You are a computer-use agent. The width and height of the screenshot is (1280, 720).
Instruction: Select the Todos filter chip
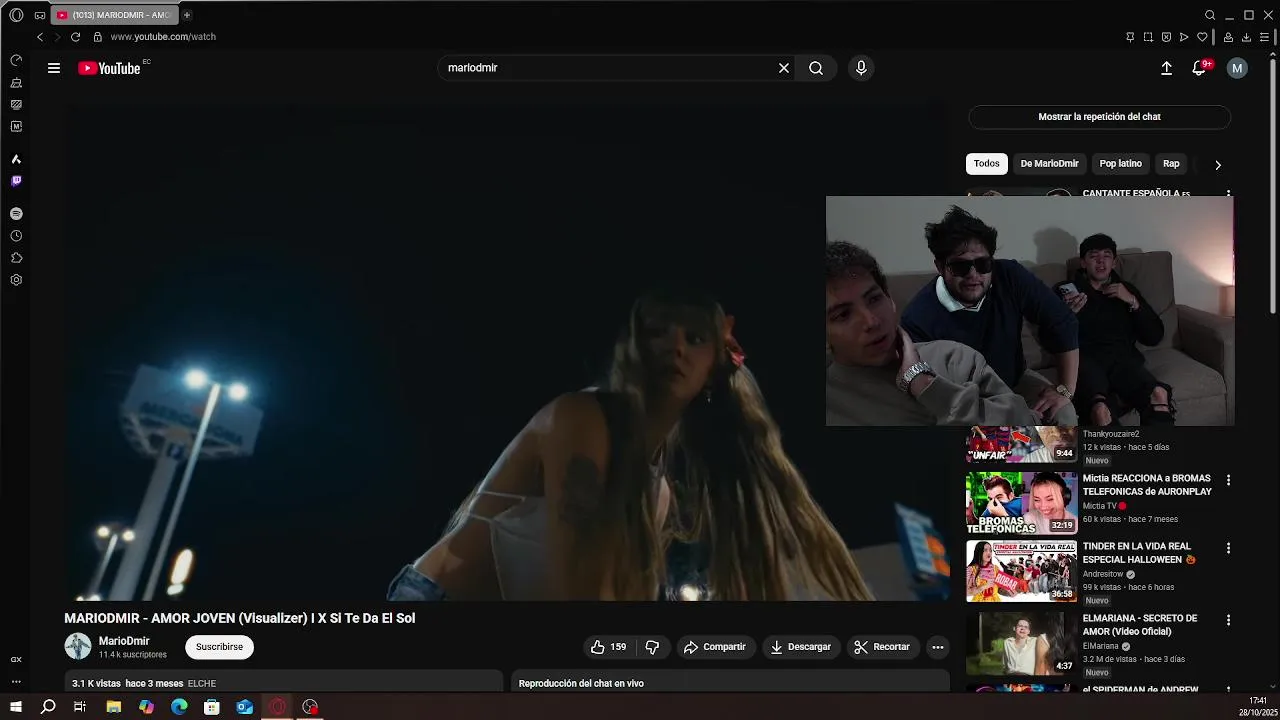986,164
